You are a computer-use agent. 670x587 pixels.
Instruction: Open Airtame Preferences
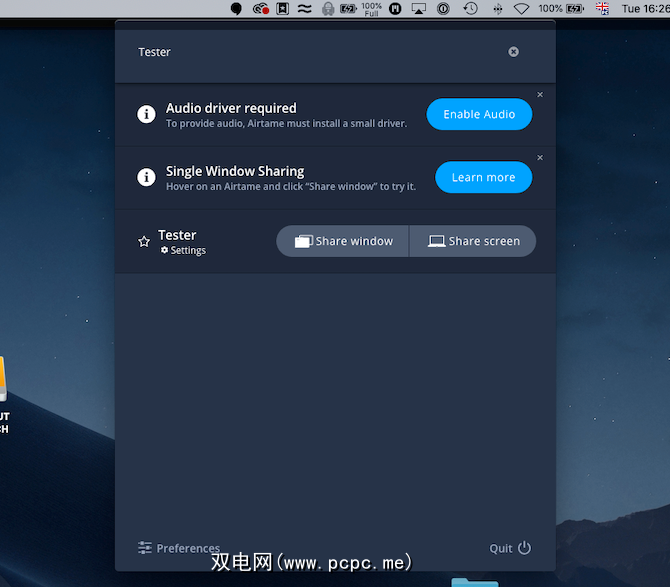(179, 548)
